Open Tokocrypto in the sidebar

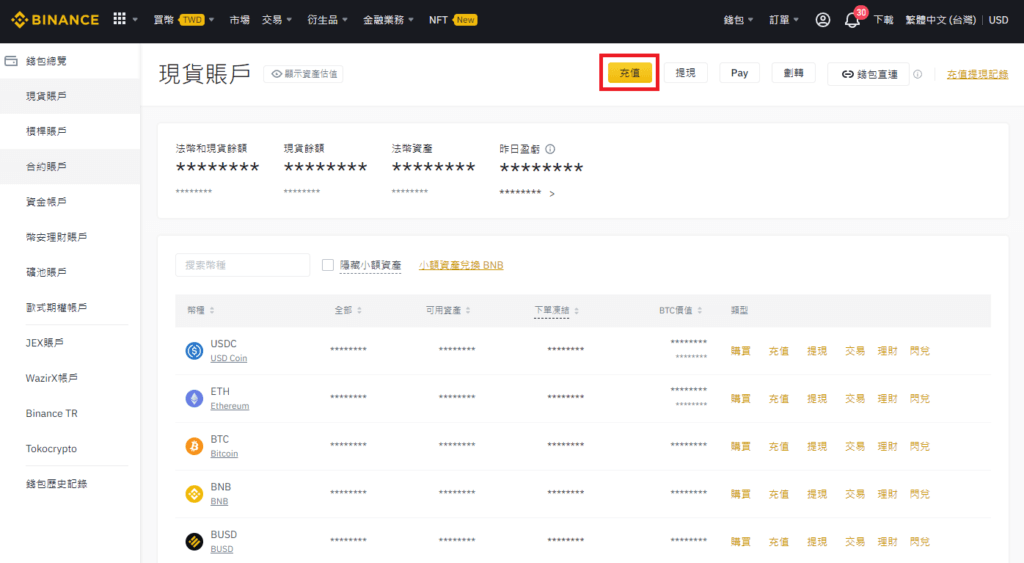pos(70,449)
